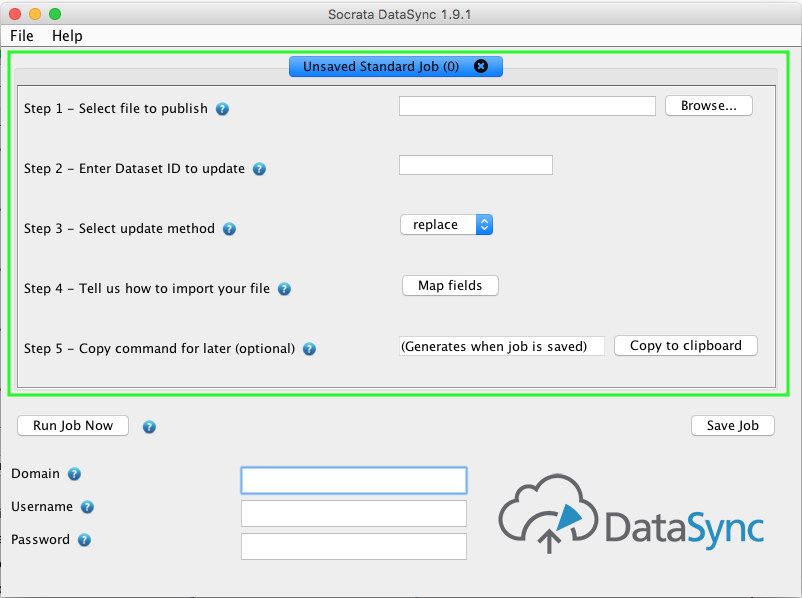Click the Map fields button
This screenshot has width=802, height=598.
450,285
